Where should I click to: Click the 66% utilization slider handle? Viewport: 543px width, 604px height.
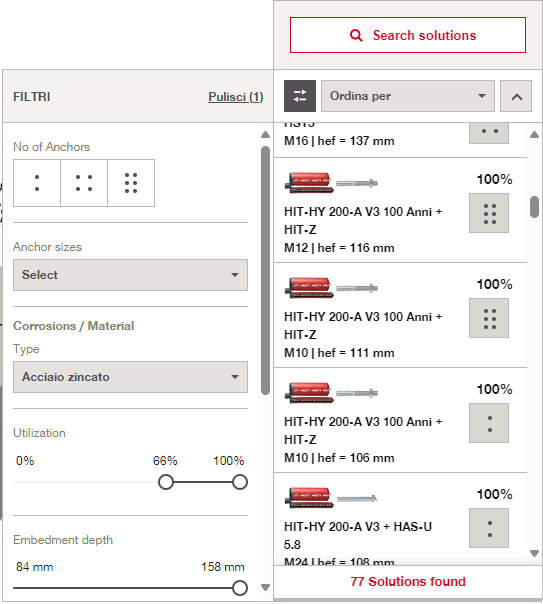click(166, 482)
